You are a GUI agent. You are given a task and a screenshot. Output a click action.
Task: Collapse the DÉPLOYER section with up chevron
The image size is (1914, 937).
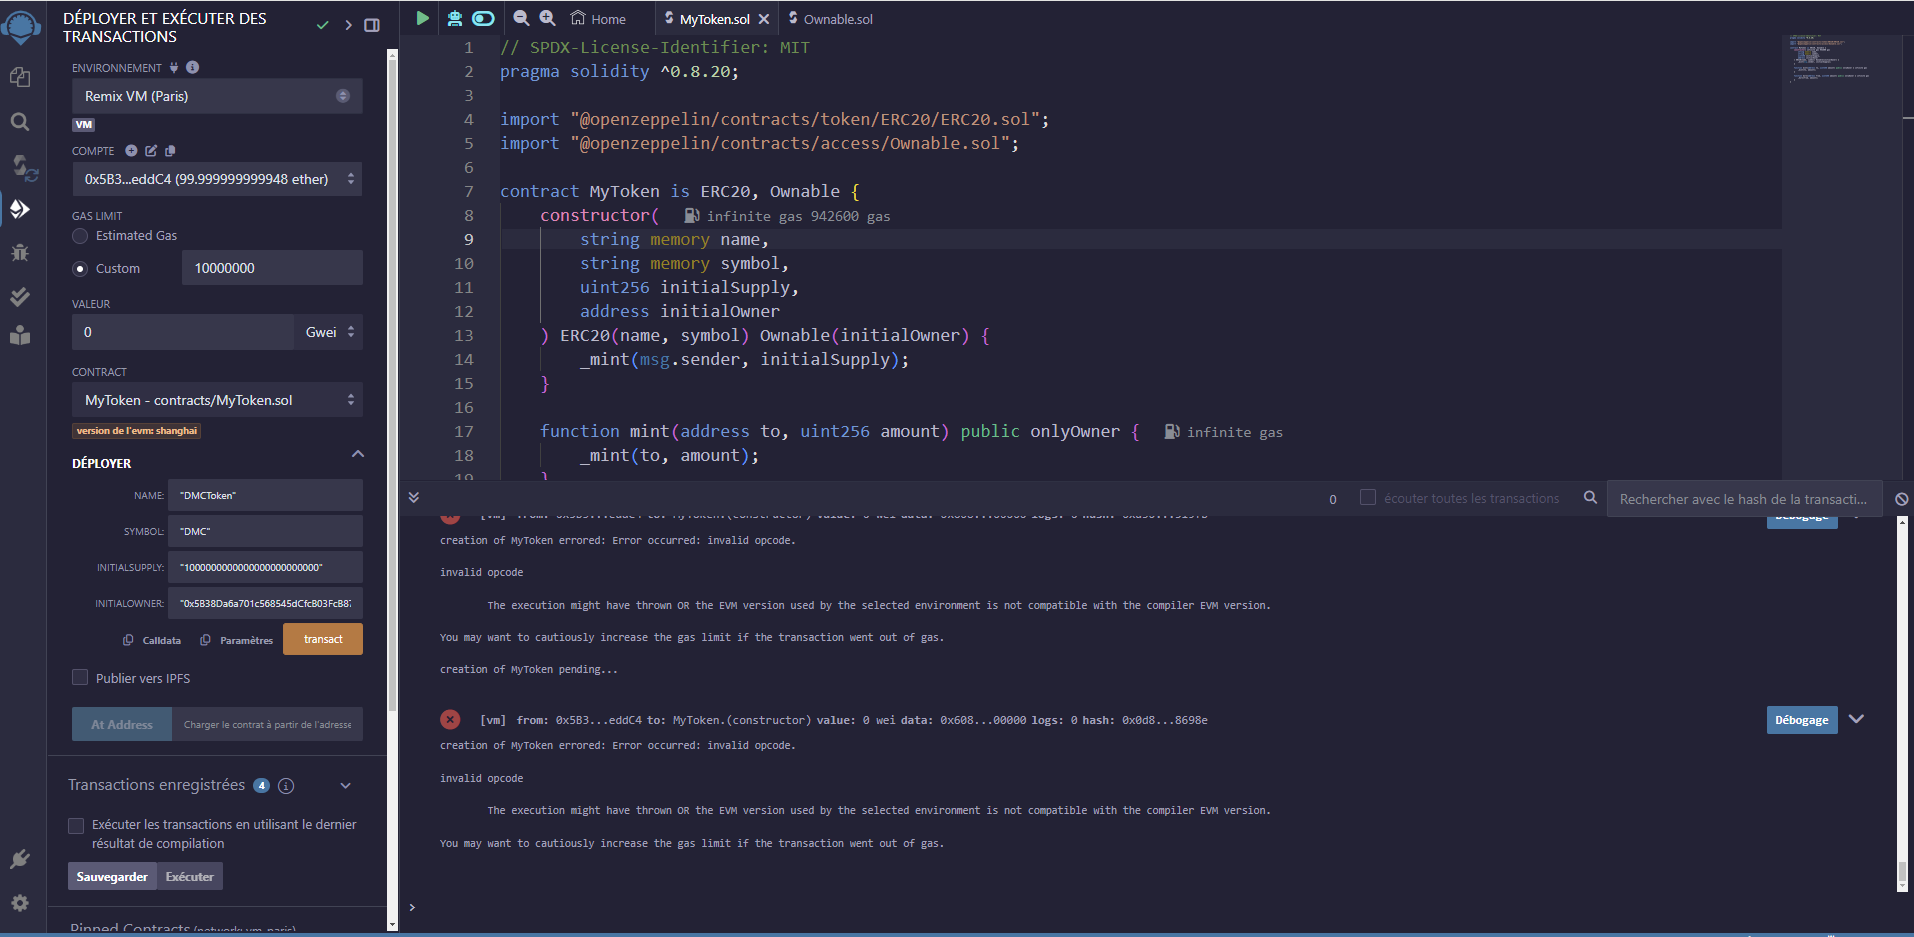(358, 454)
